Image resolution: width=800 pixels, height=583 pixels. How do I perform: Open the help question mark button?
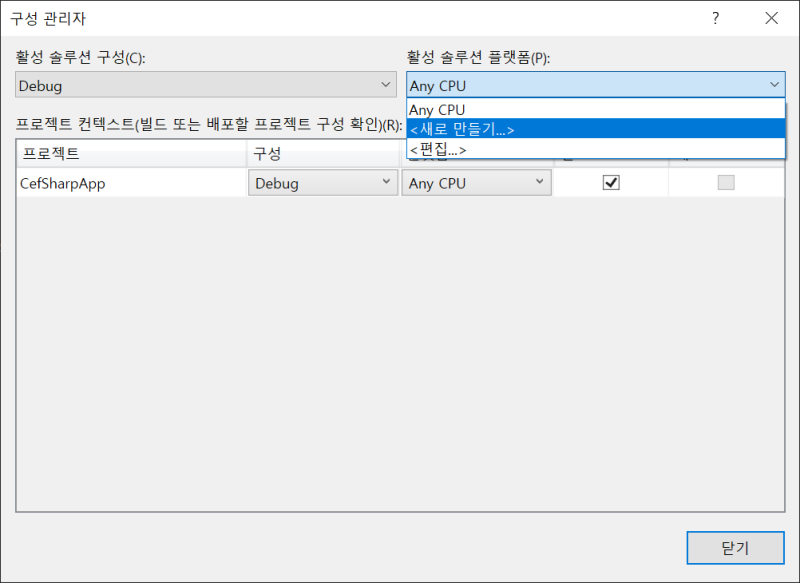coord(716,18)
